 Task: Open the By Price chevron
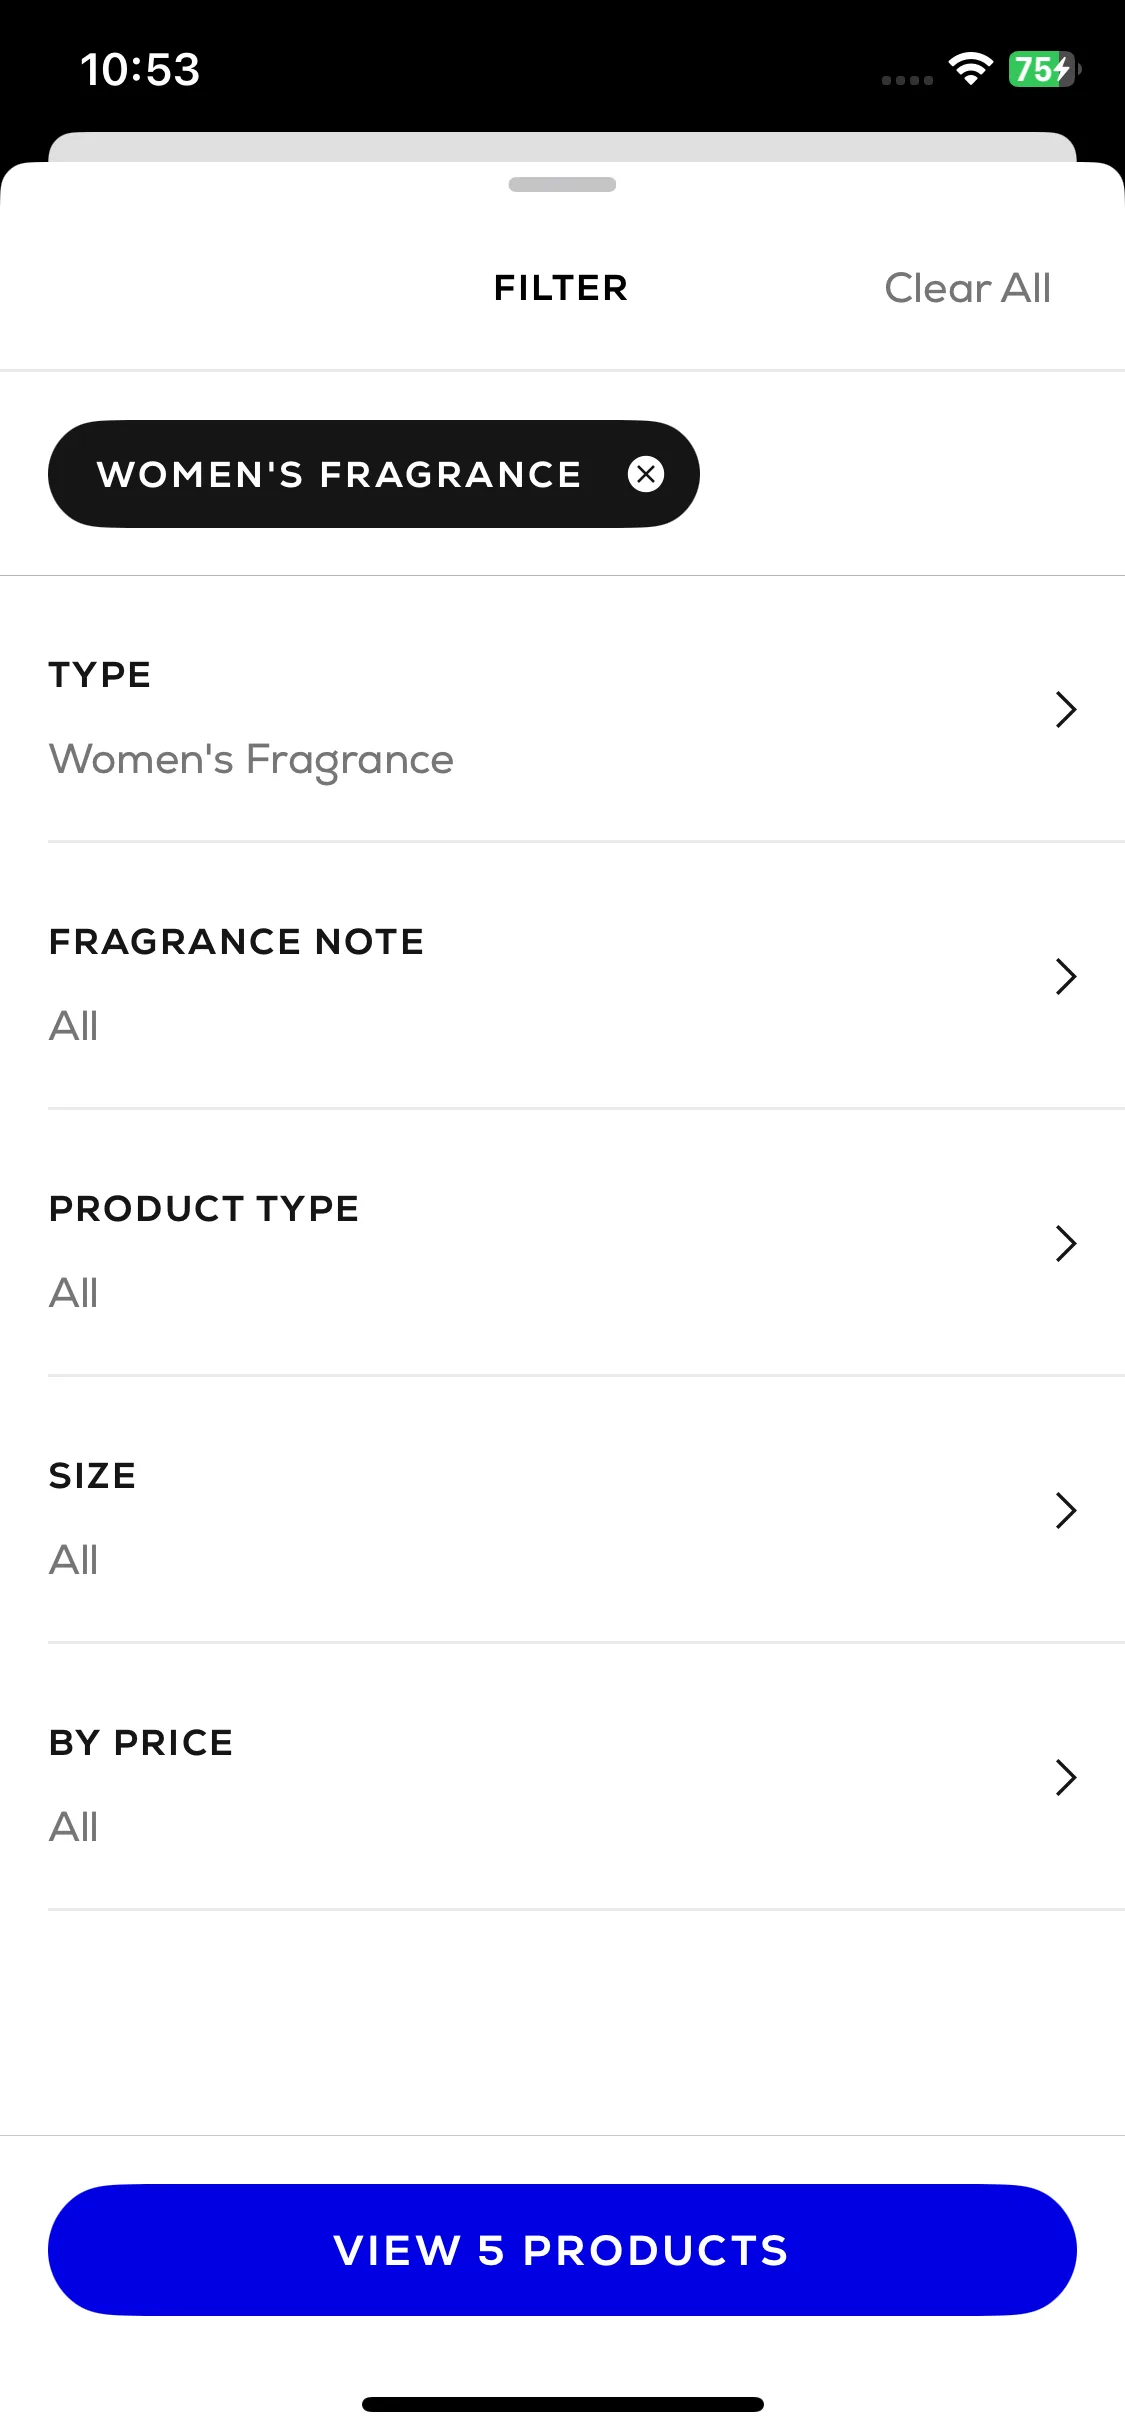coord(1066,1777)
